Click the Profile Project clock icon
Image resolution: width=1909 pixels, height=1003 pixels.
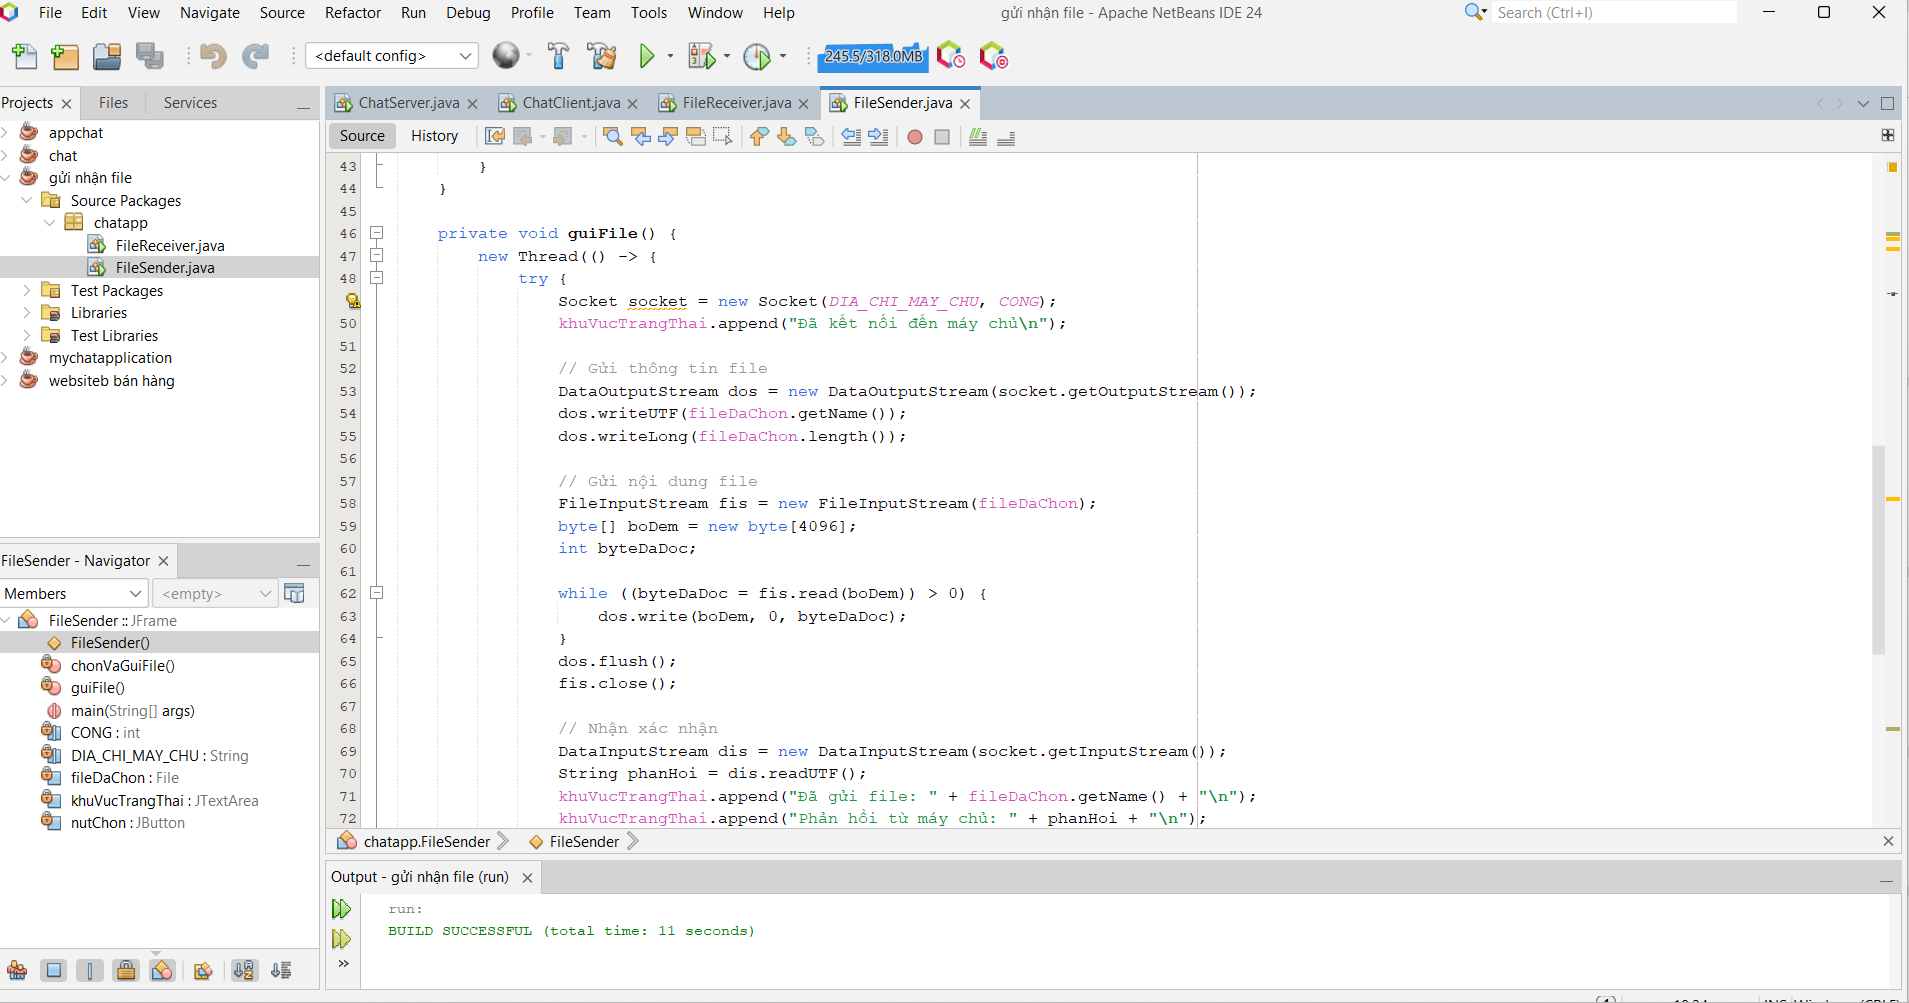click(x=757, y=57)
